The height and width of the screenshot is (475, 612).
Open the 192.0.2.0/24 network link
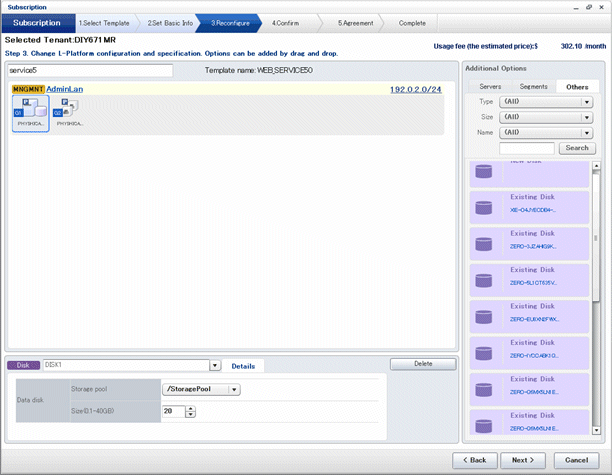(x=416, y=90)
